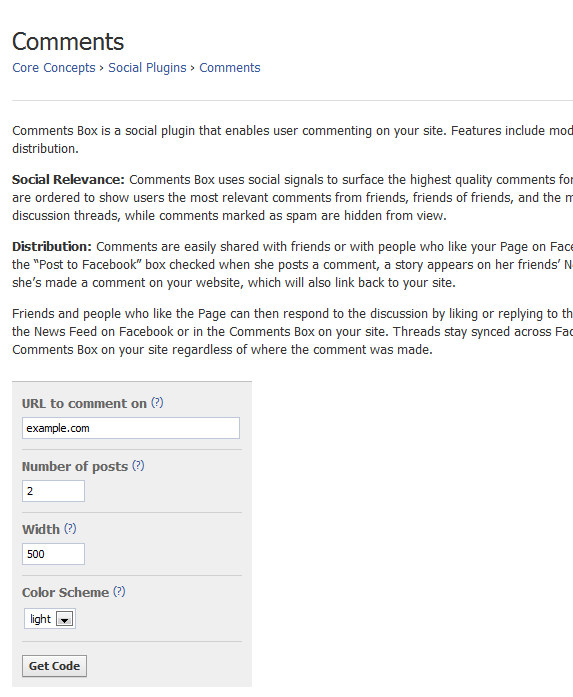Click the Comments page heading
This screenshot has height=697, width=573.
68,42
